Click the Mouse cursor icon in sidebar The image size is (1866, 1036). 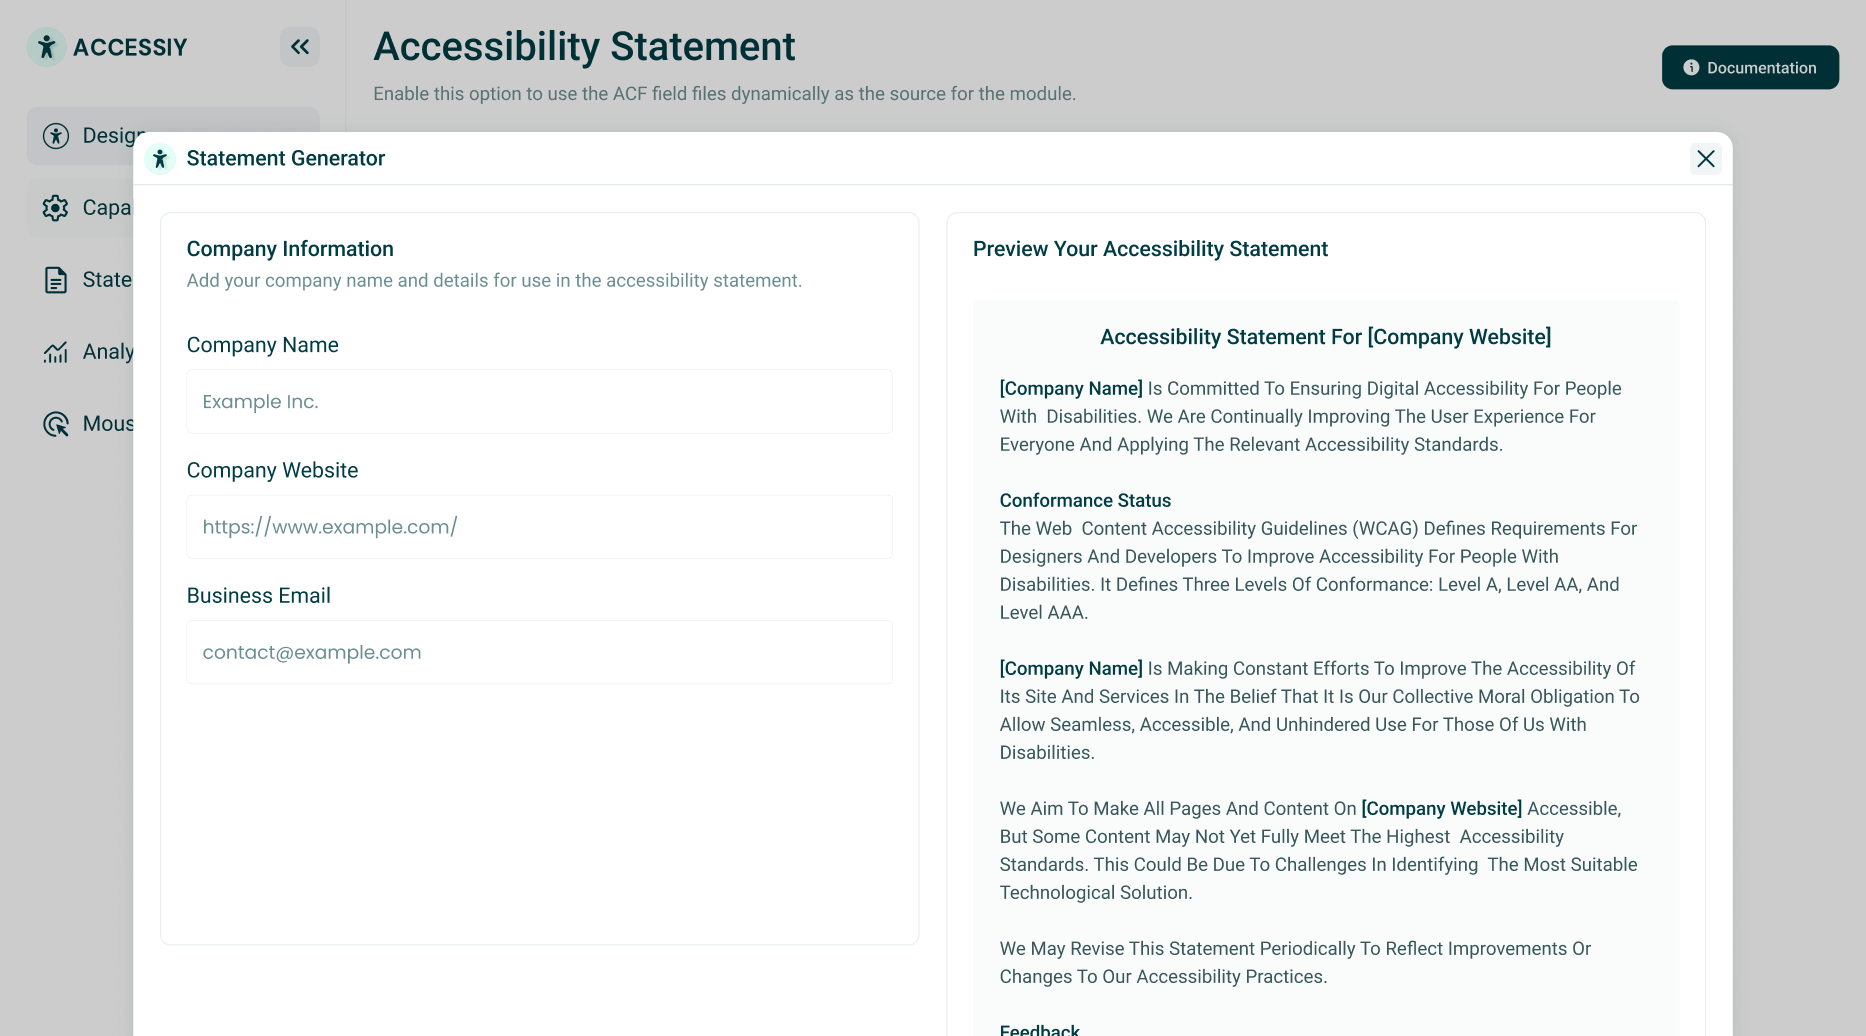point(56,423)
